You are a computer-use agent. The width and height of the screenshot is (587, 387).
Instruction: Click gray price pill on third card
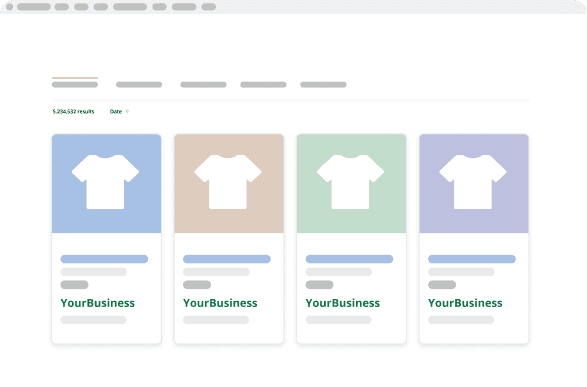(x=319, y=285)
